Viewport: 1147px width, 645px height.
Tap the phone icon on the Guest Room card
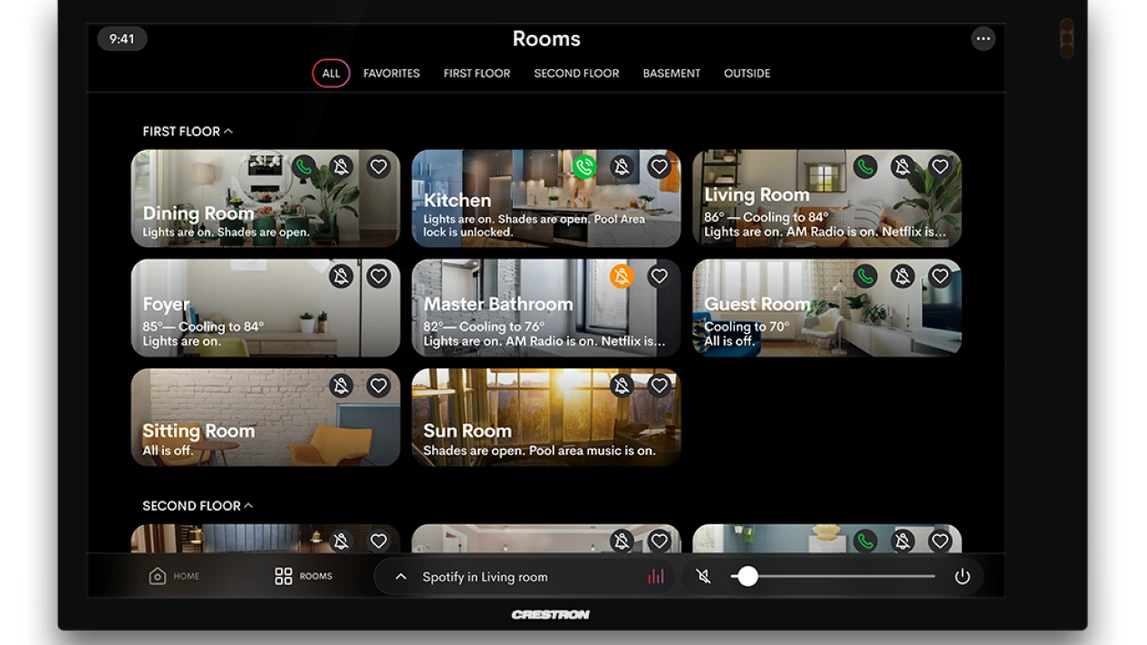(864, 276)
